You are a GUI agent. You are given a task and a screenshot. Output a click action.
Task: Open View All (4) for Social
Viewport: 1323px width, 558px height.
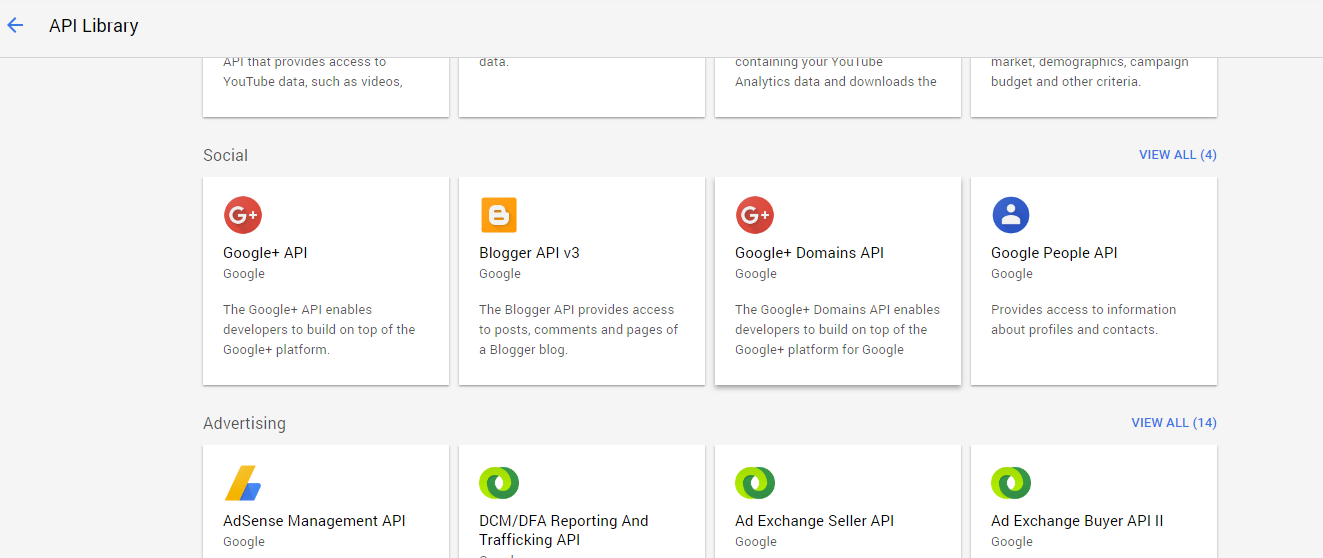1177,155
